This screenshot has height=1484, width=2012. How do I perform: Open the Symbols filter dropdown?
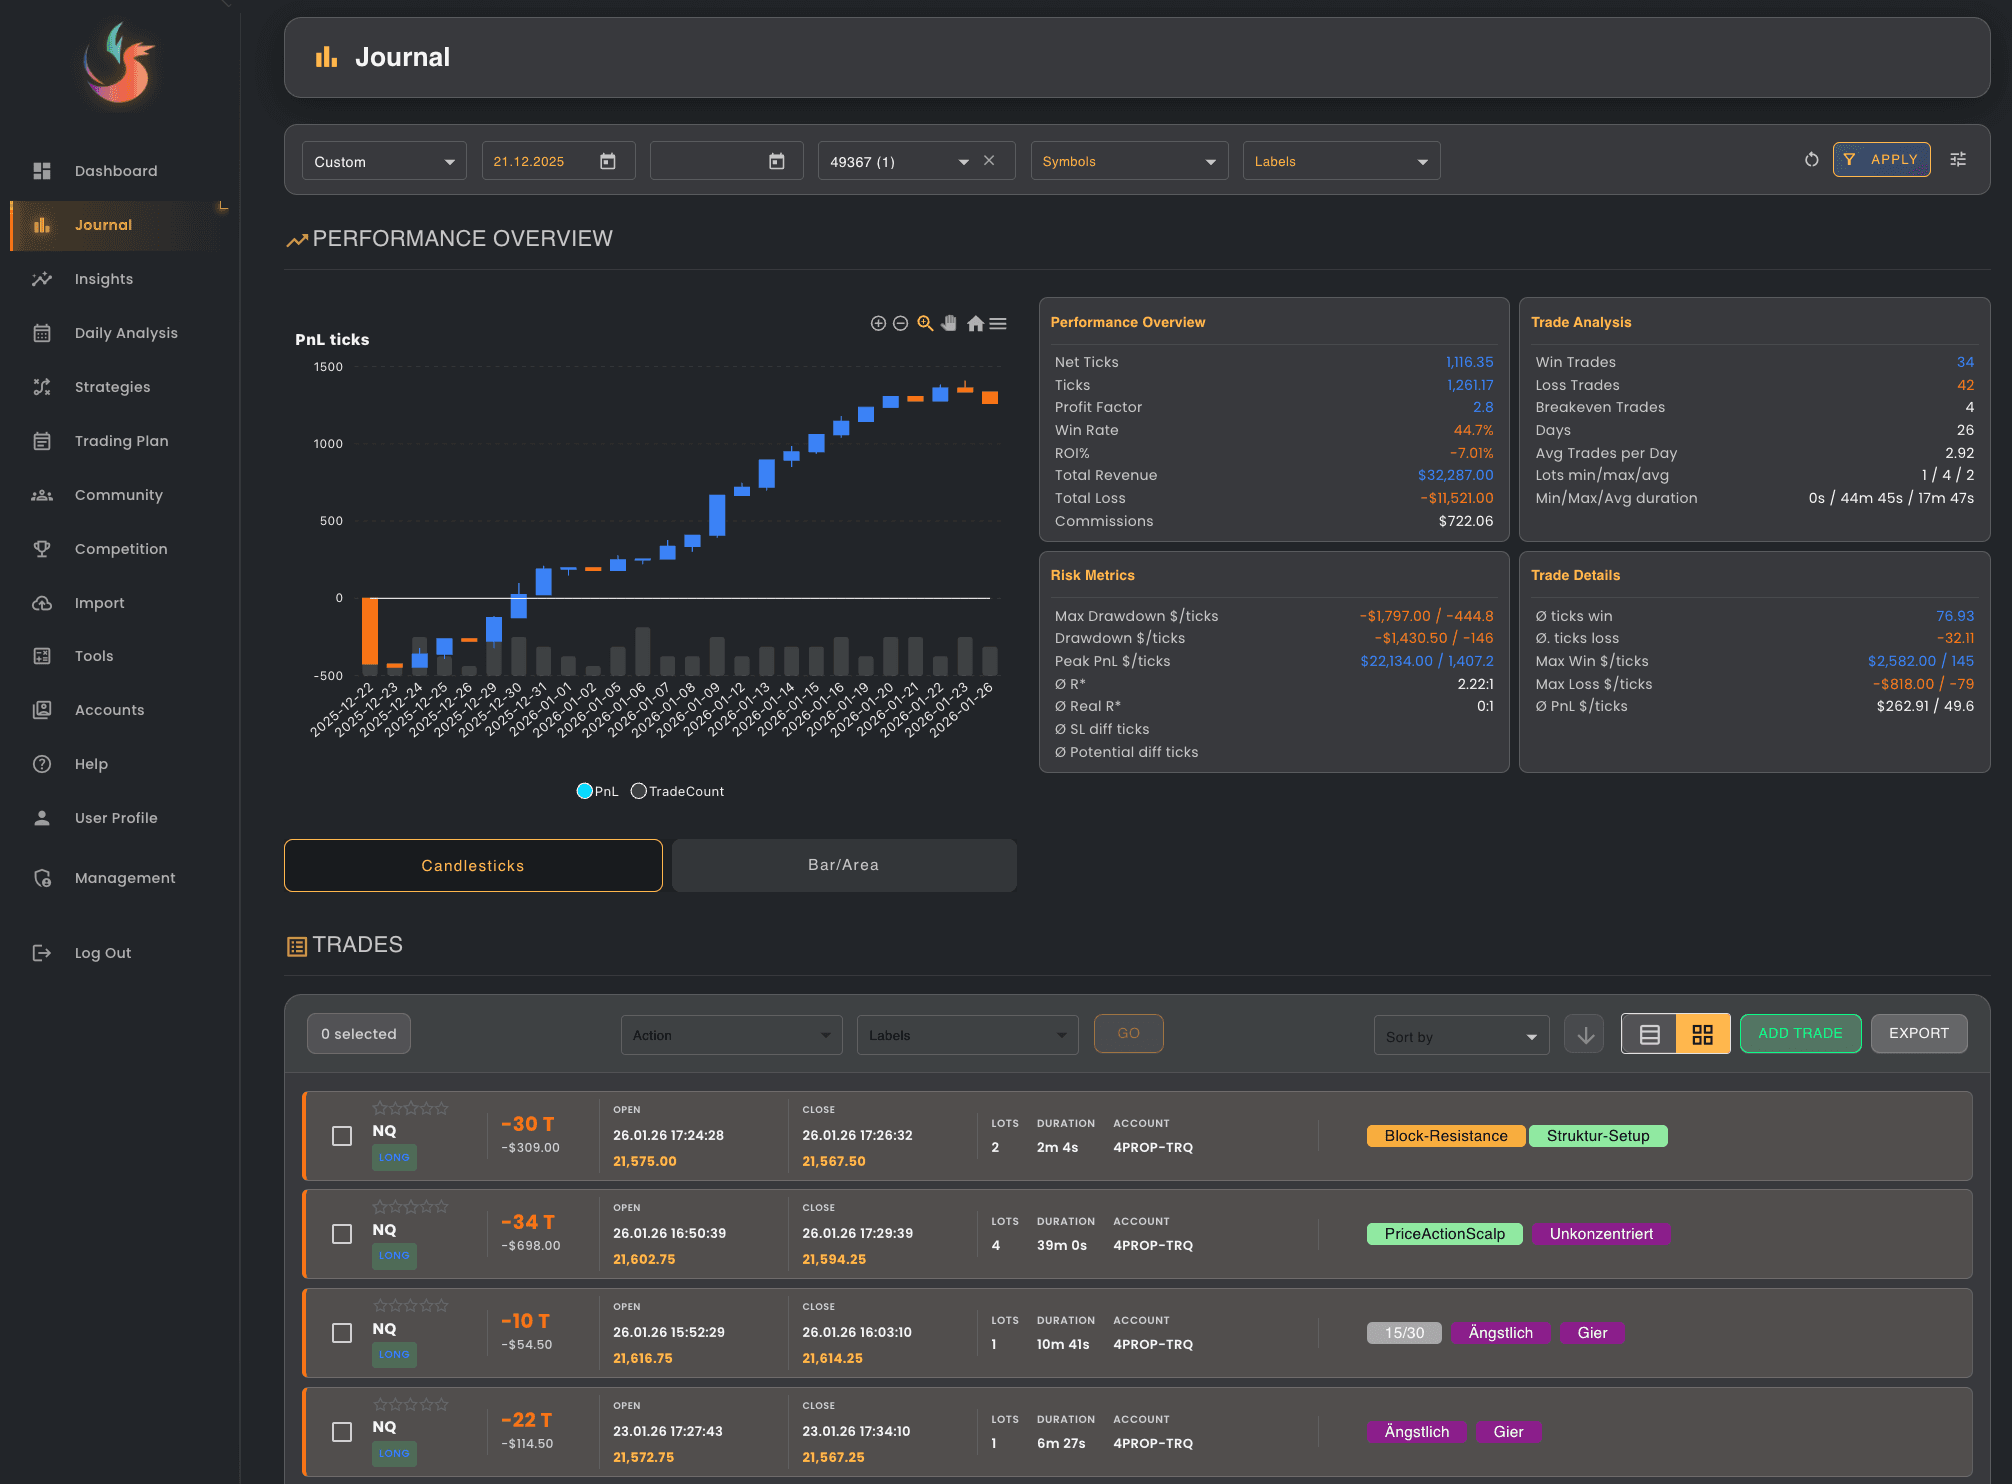1129,161
